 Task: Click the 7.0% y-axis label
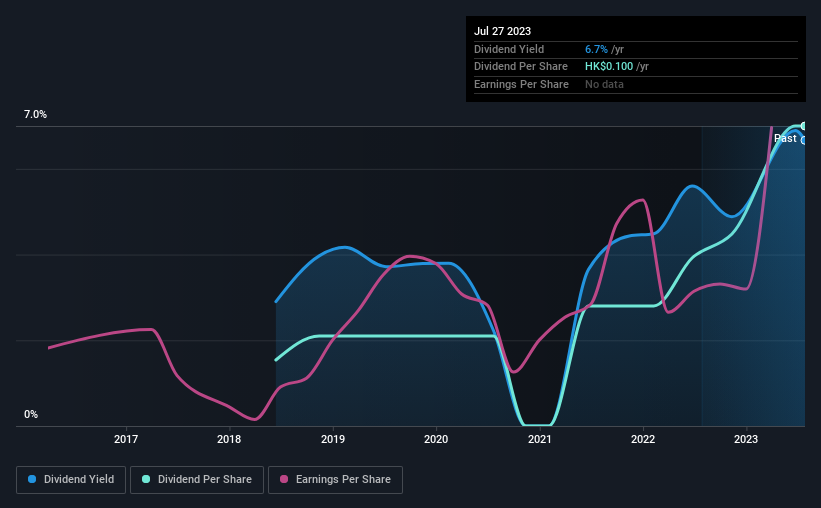click(35, 114)
